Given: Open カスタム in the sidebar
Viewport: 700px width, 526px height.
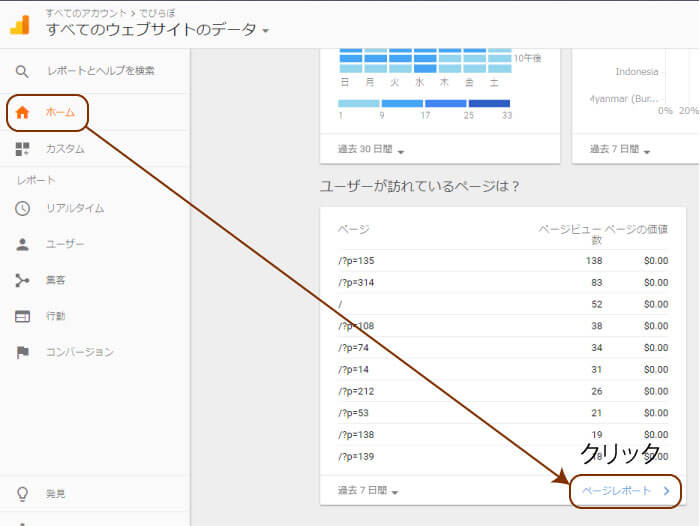Looking at the screenshot, I should tap(65, 149).
